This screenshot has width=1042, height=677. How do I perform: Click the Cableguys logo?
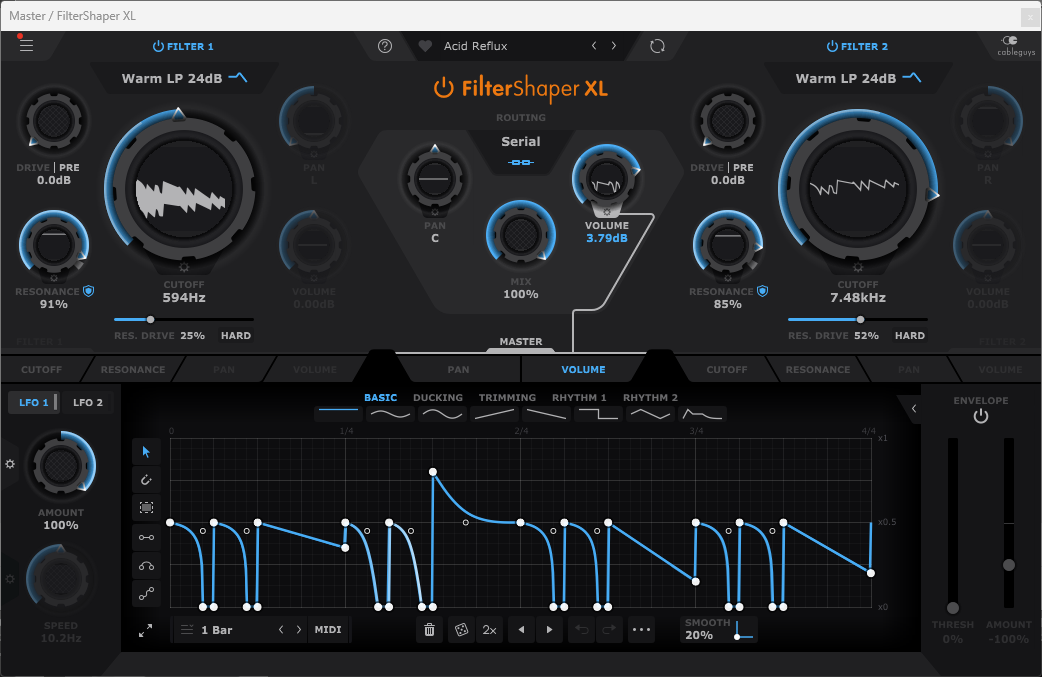click(x=1015, y=45)
